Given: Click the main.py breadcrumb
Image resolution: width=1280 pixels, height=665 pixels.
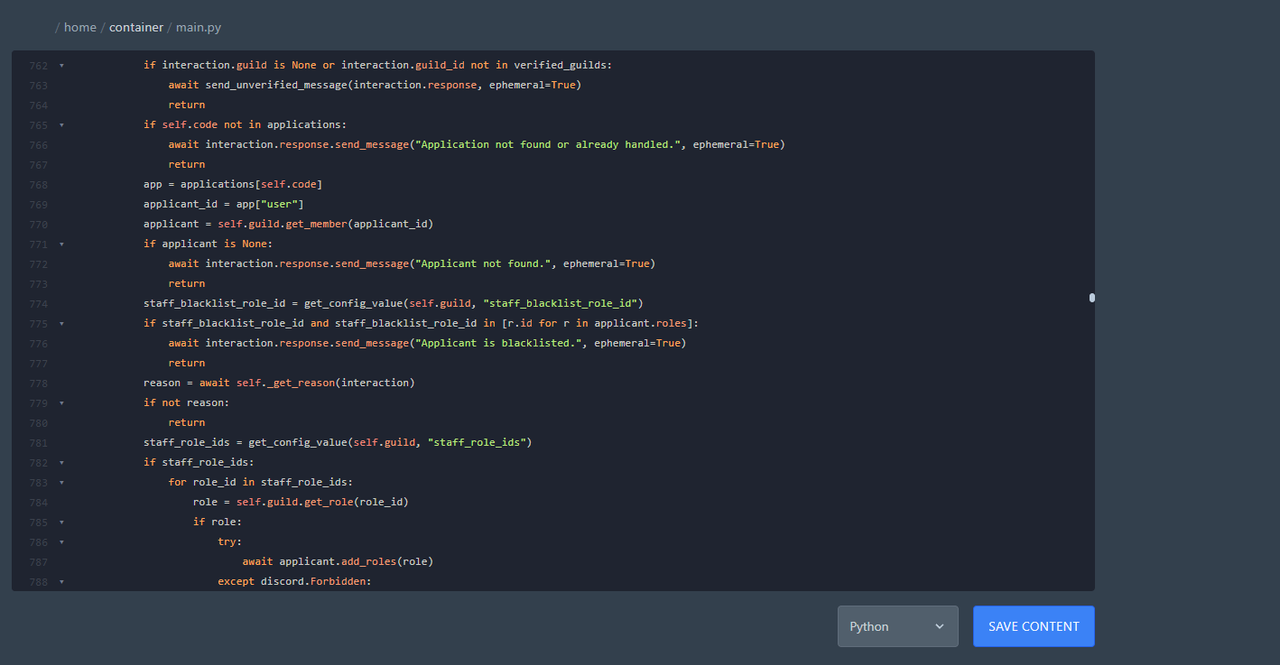Looking at the screenshot, I should click(199, 27).
